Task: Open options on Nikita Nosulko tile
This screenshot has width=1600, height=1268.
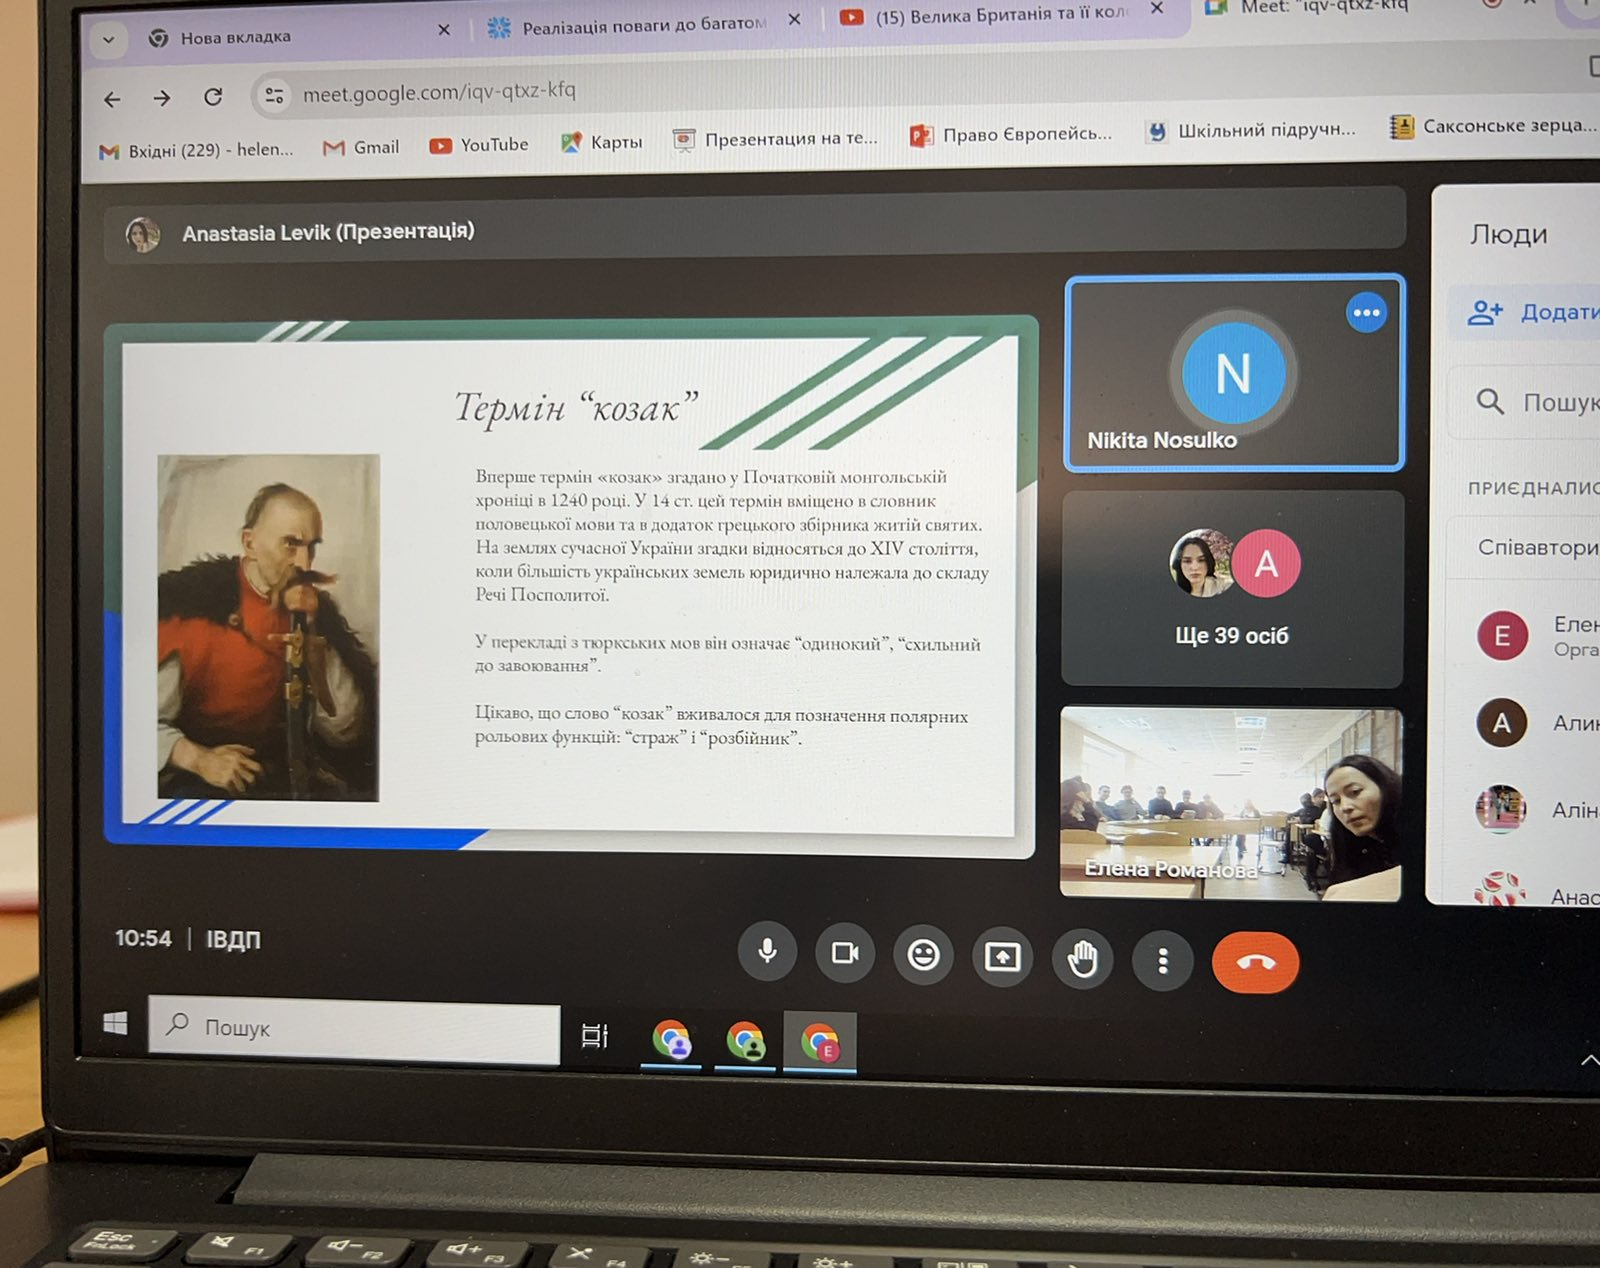Action: [x=1366, y=313]
